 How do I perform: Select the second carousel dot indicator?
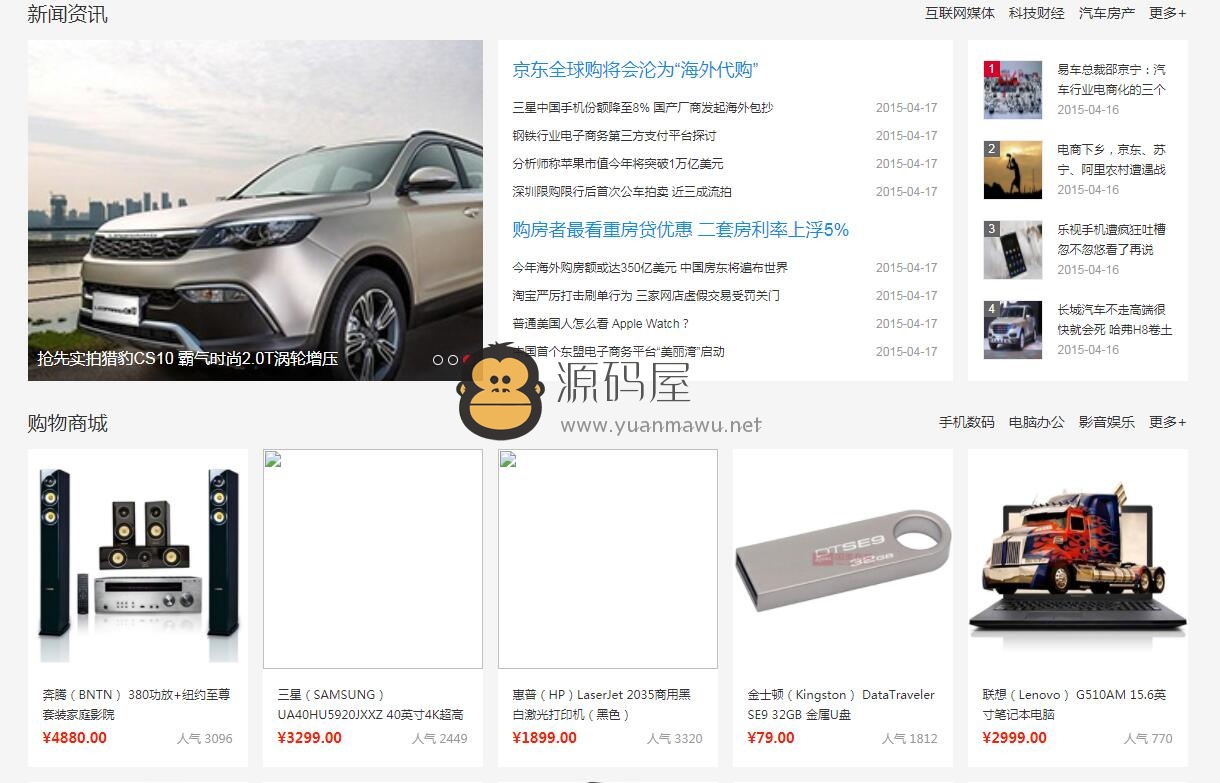(453, 359)
